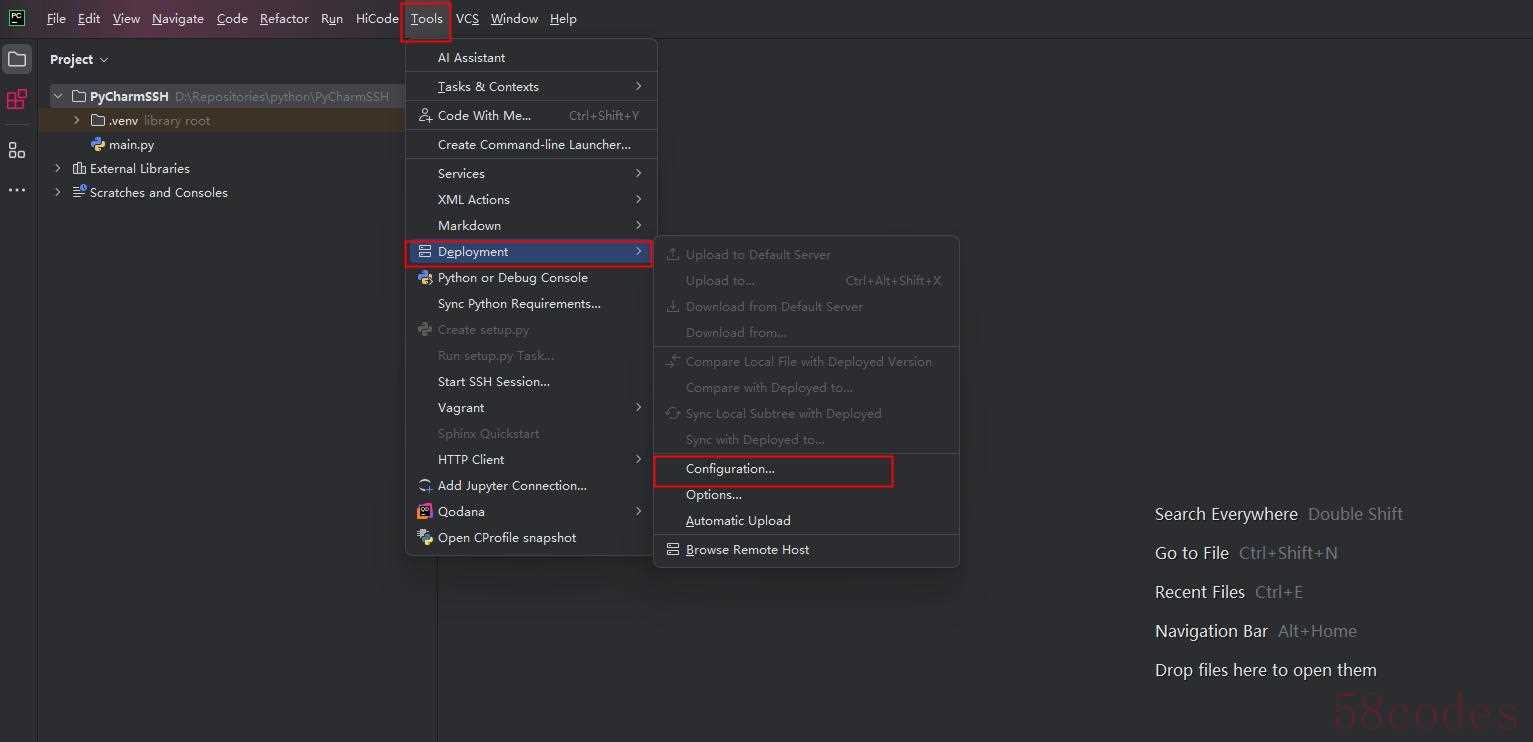Click the Open CProfile snapshot icon
Screen dimensions: 1533x742
[425, 538]
